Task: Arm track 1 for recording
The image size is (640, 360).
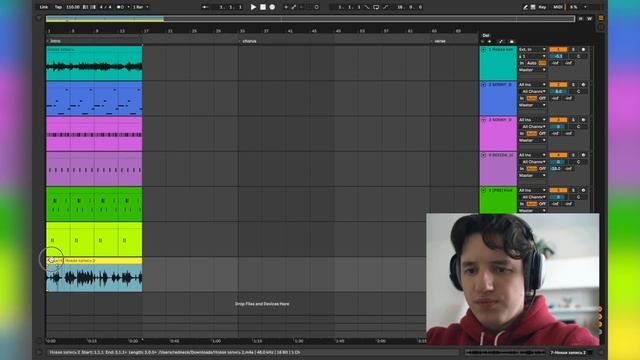Action: (583, 49)
